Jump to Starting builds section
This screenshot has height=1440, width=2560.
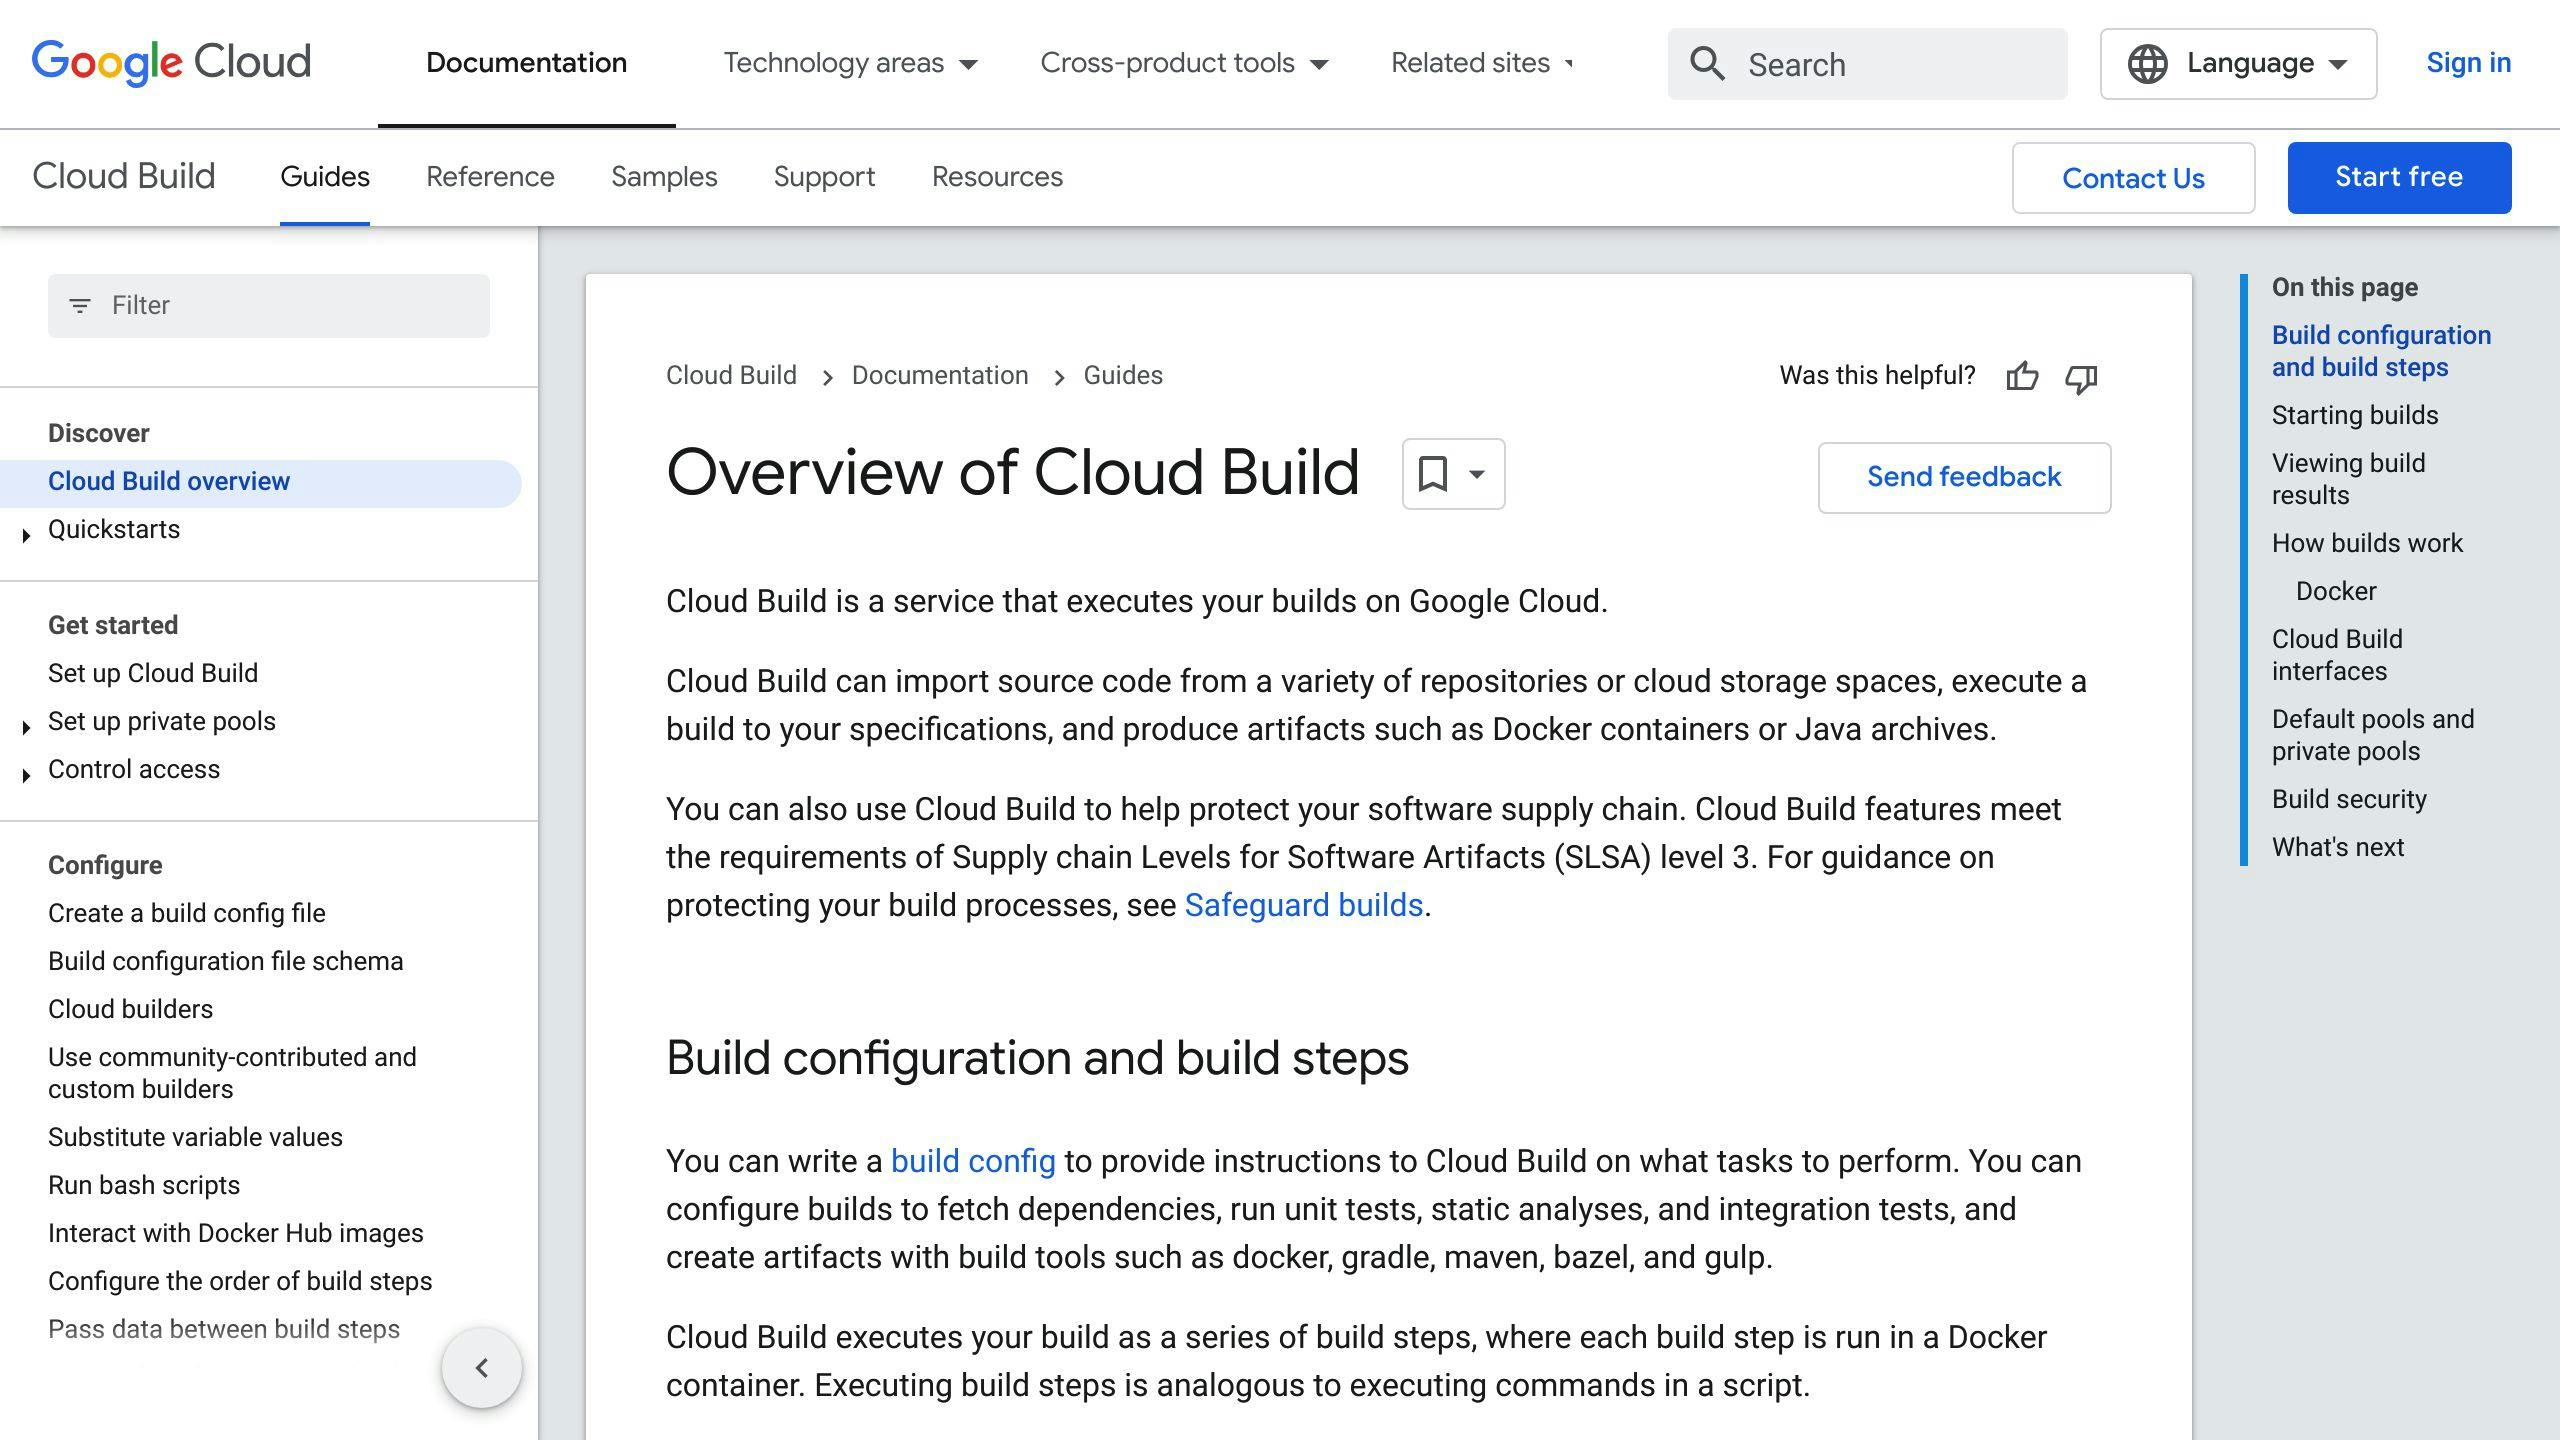pos(2355,415)
